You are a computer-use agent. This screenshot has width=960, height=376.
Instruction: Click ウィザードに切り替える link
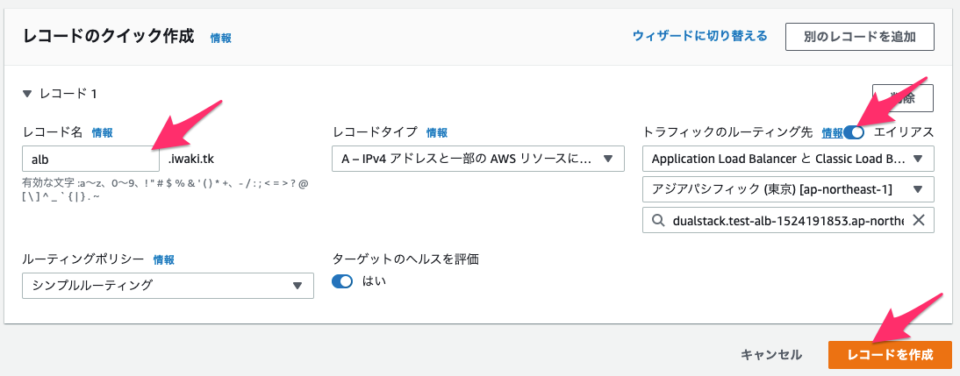[700, 36]
